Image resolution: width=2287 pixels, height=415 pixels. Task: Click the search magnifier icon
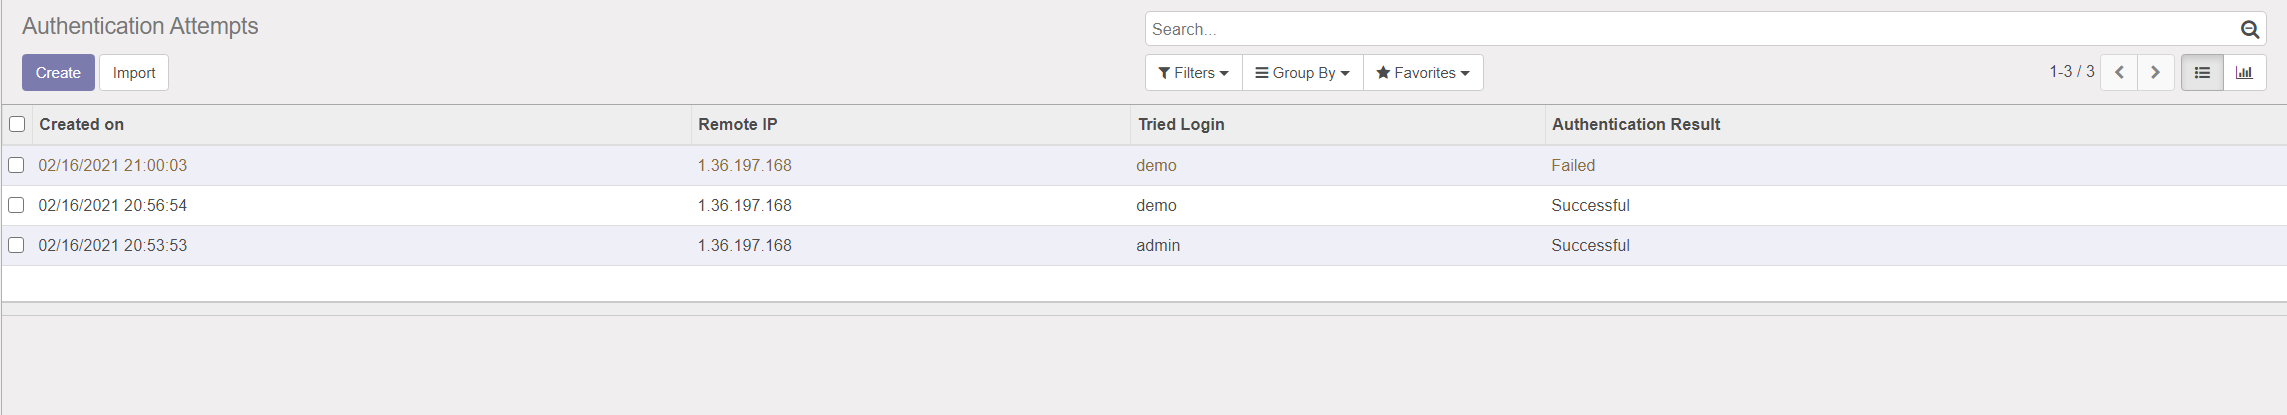pos(2249,29)
